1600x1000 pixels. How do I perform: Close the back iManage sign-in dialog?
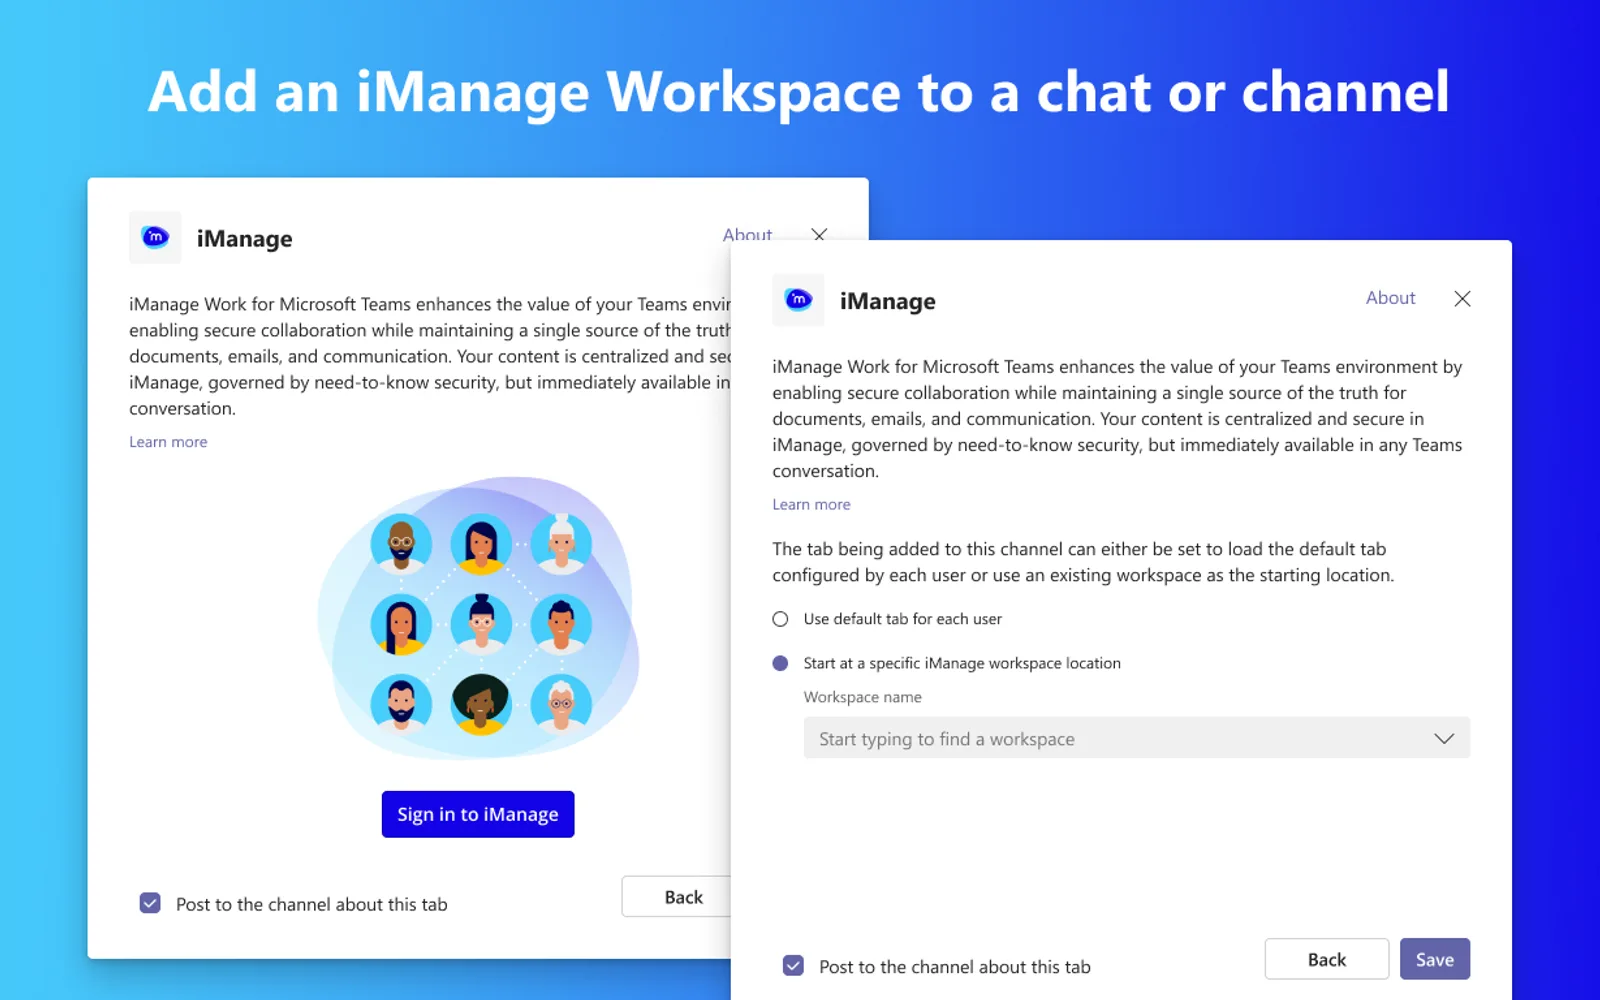pyautogui.click(x=819, y=234)
